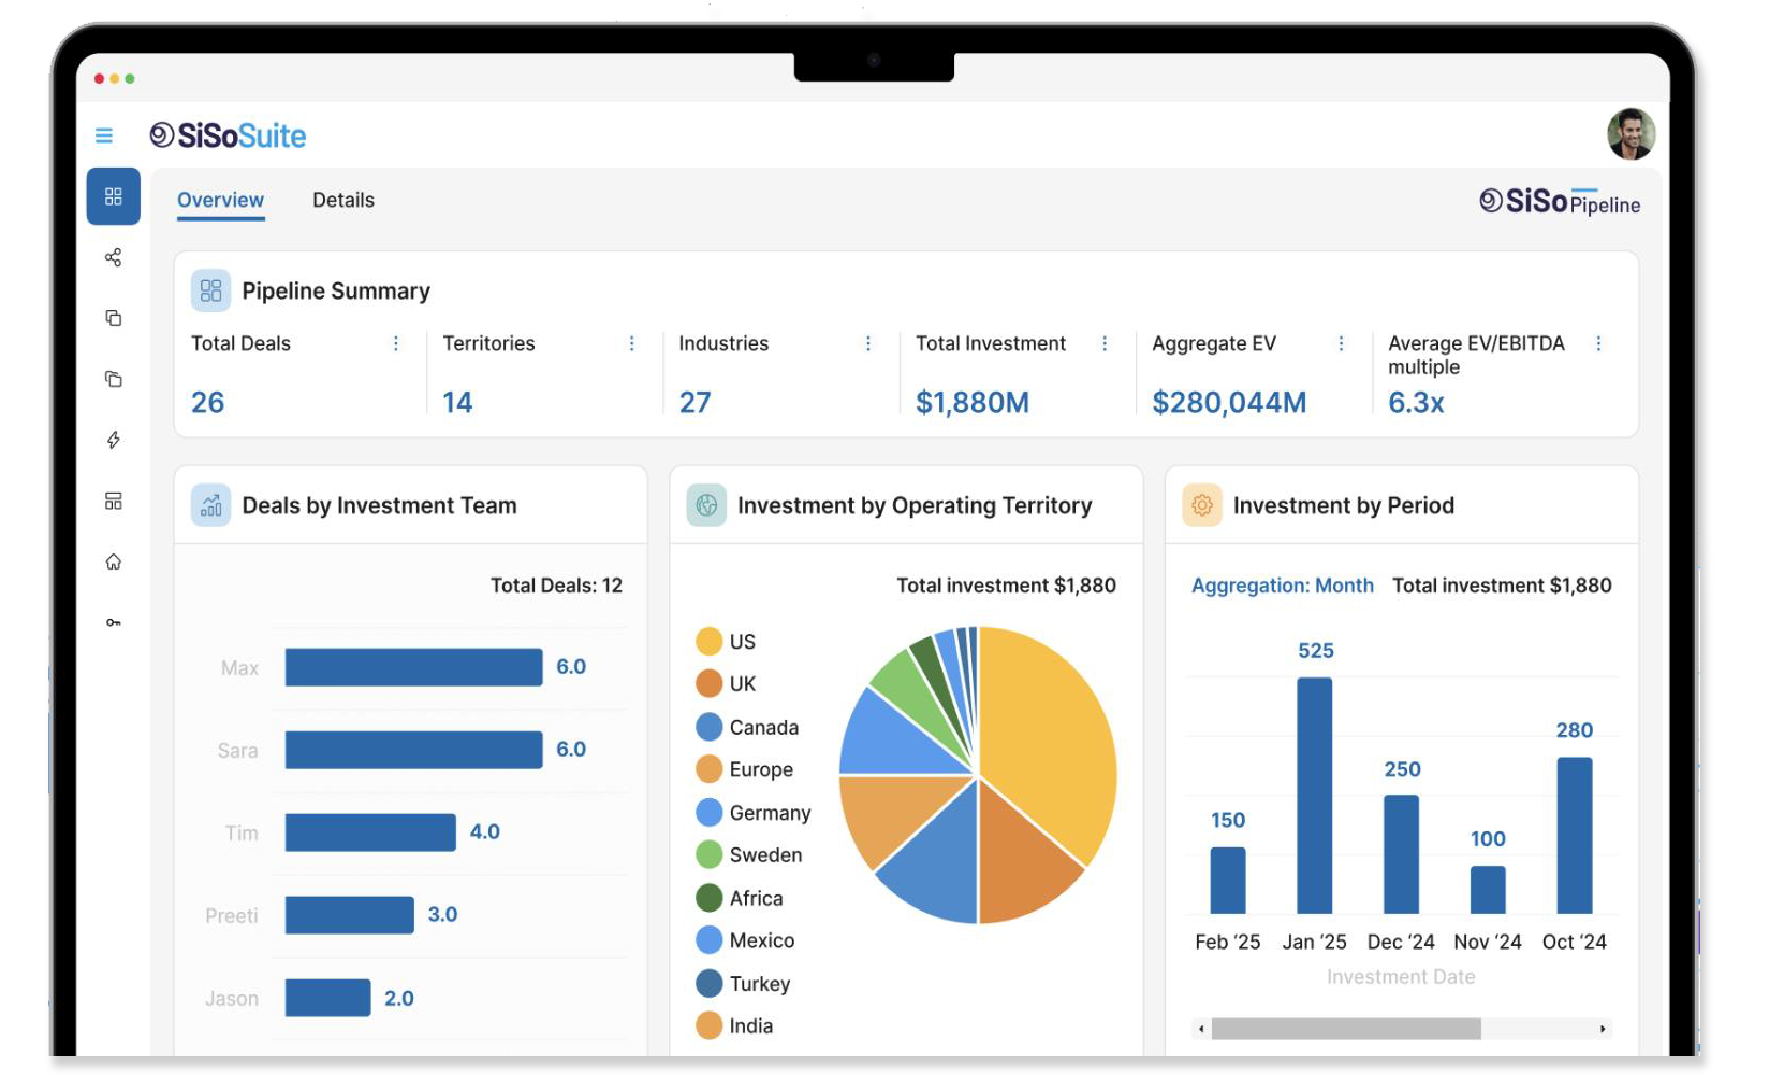Switch to the Details tab
Viewport: 1768px width, 1079px height.
coord(343,200)
